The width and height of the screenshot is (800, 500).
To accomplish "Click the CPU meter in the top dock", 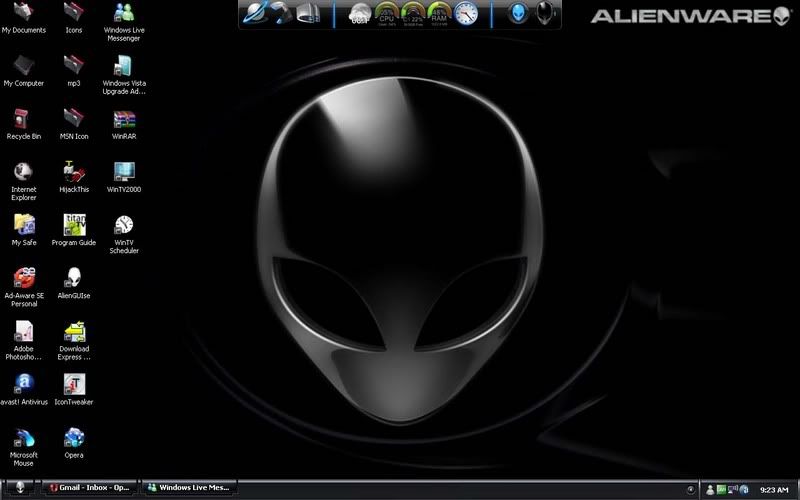I will pyautogui.click(x=386, y=14).
